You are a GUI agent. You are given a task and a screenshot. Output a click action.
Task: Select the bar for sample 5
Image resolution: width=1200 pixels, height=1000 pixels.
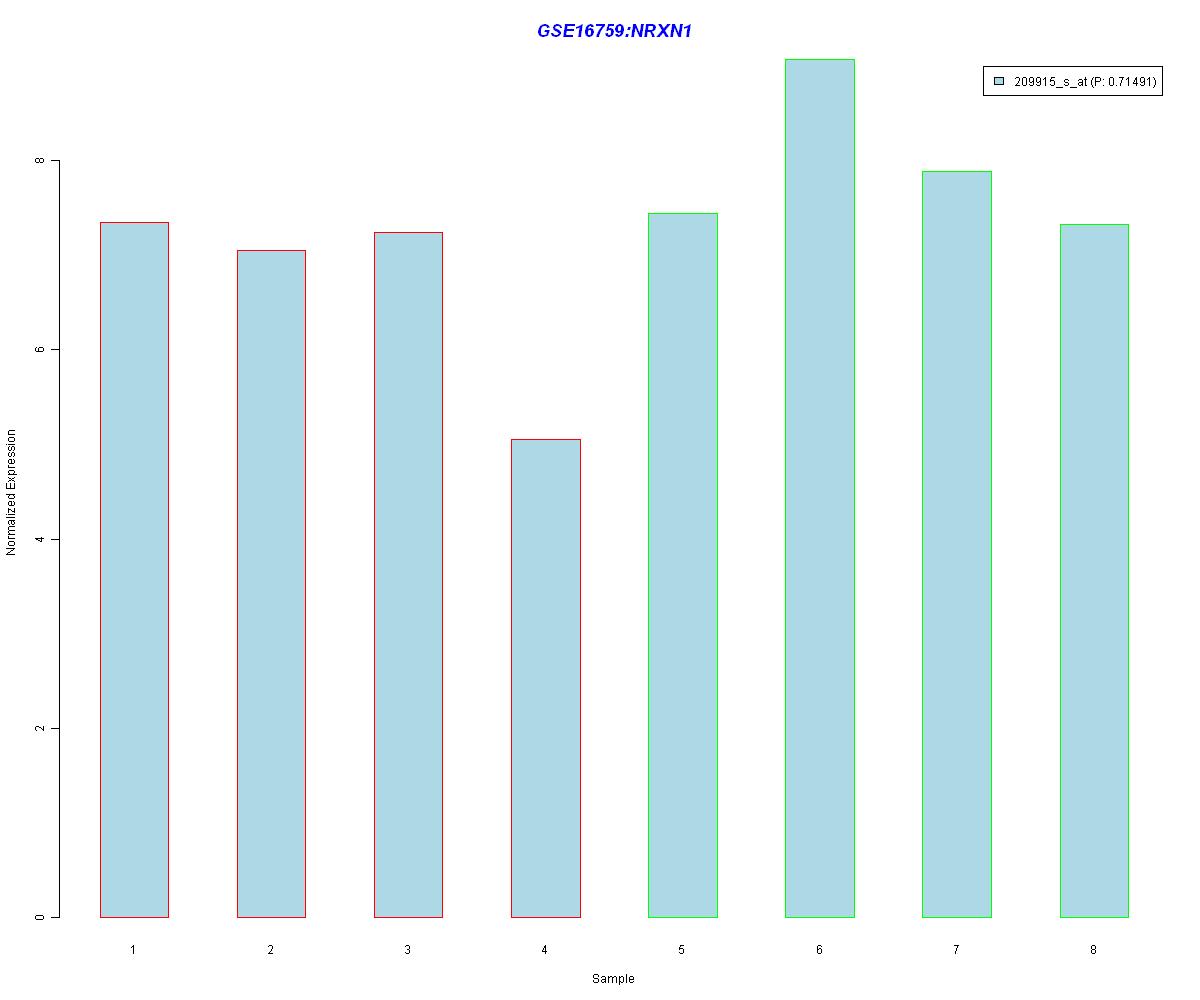(x=683, y=565)
